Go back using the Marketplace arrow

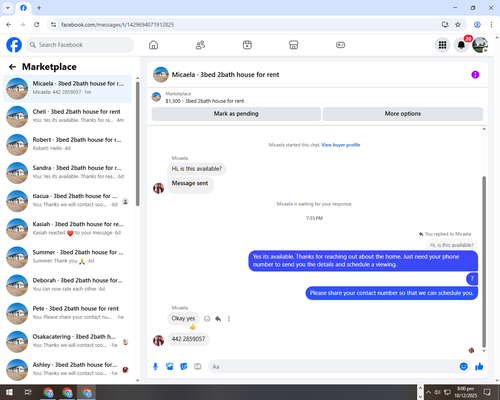[13, 67]
